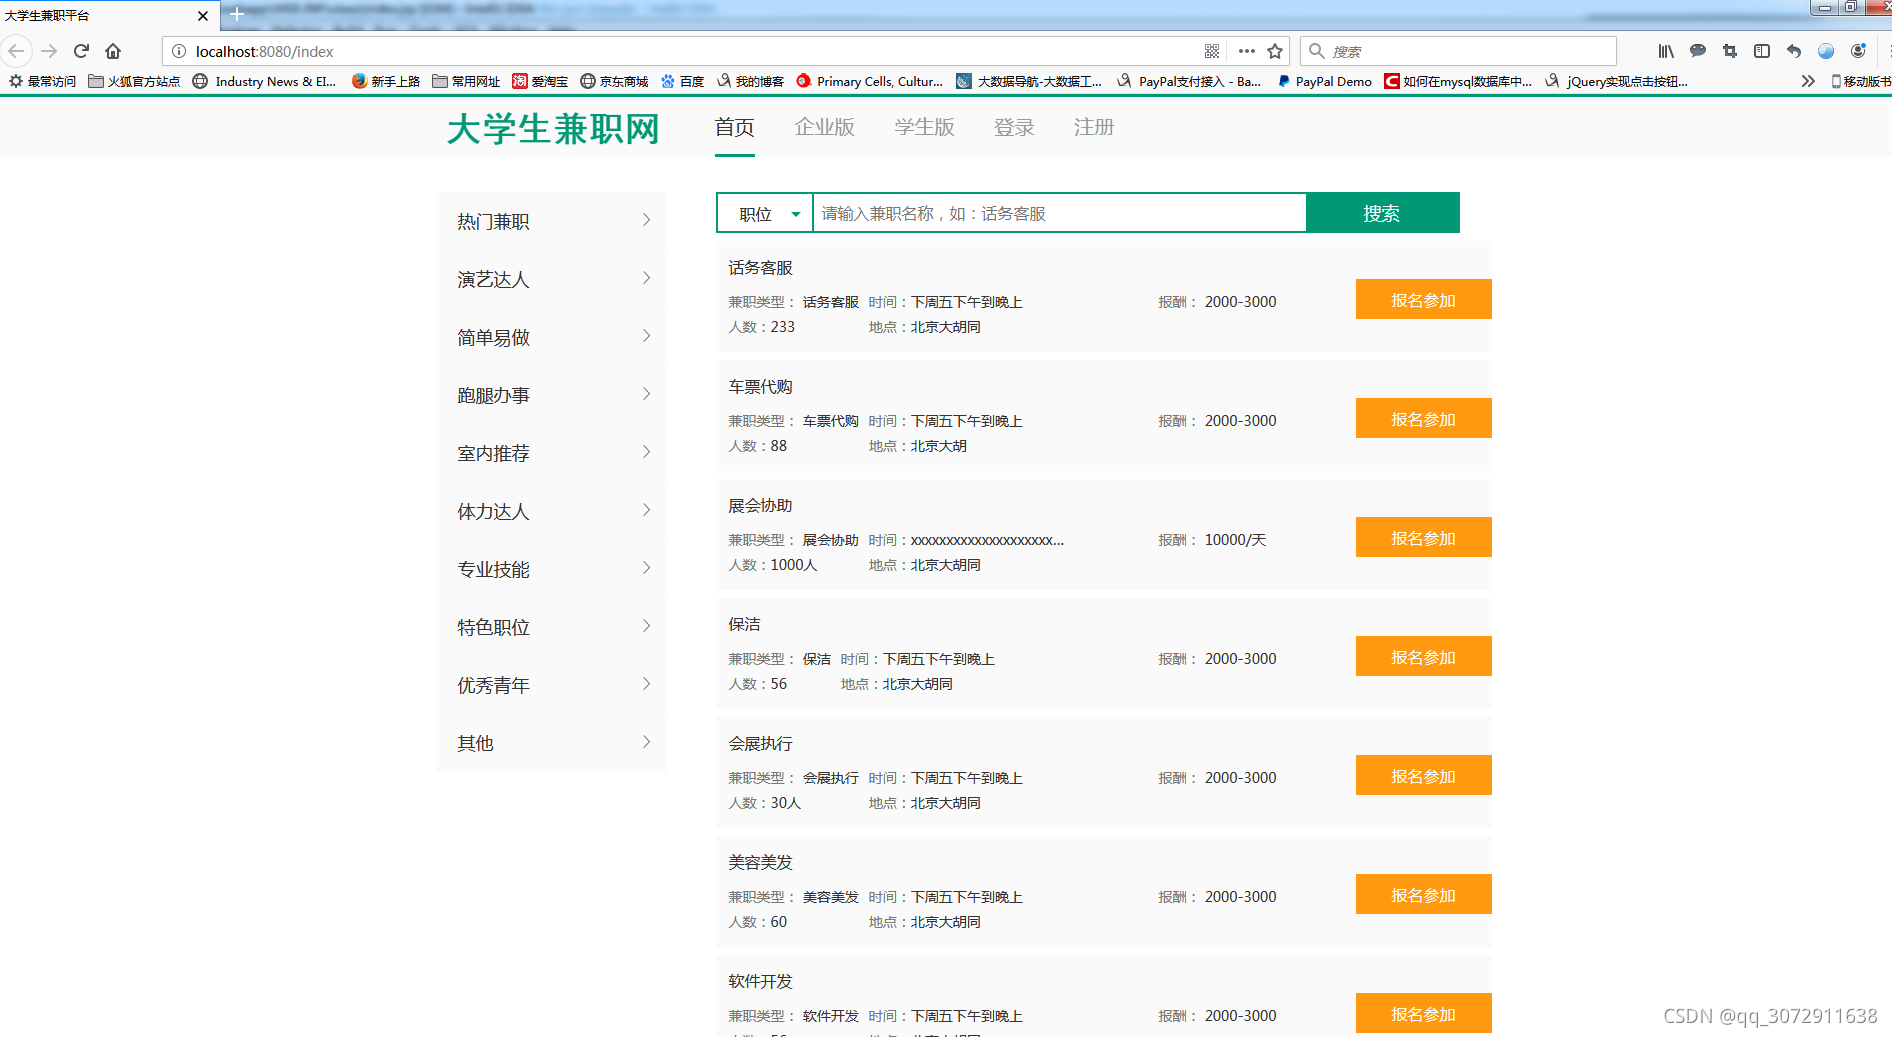Toggle the sidebar toolbar icon
Image resolution: width=1892 pixels, height=1037 pixels.
point(1762,51)
